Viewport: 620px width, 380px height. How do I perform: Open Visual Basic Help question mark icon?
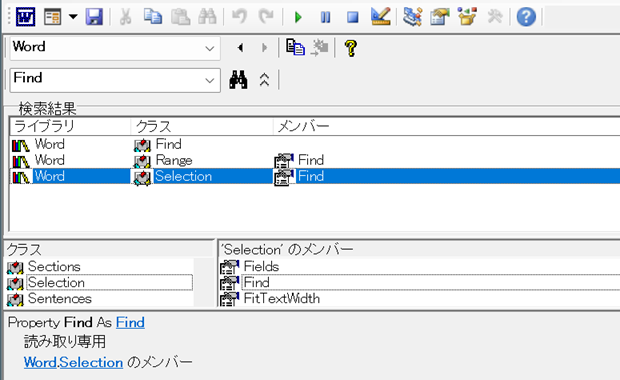pyautogui.click(x=526, y=17)
